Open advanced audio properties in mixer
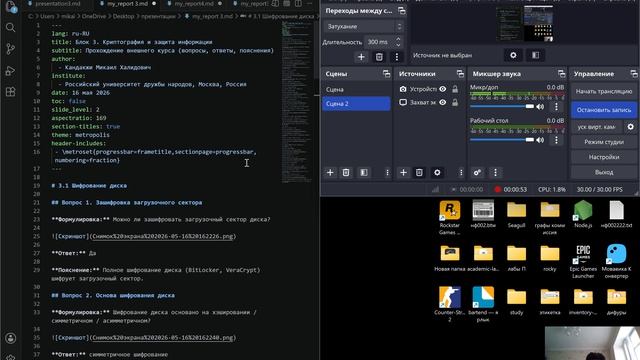This screenshot has width=640, height=360. (477, 173)
